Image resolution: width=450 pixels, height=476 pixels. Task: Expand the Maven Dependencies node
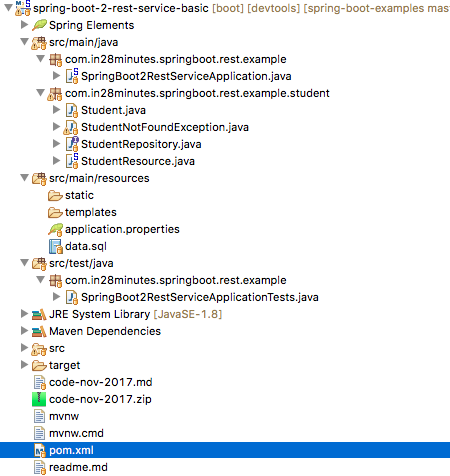point(24,331)
